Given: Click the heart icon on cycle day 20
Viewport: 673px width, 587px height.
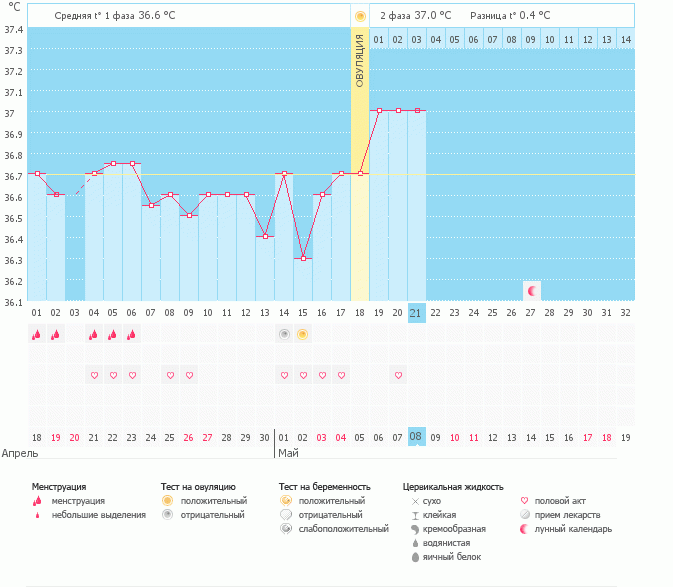Looking at the screenshot, I should click(398, 375).
